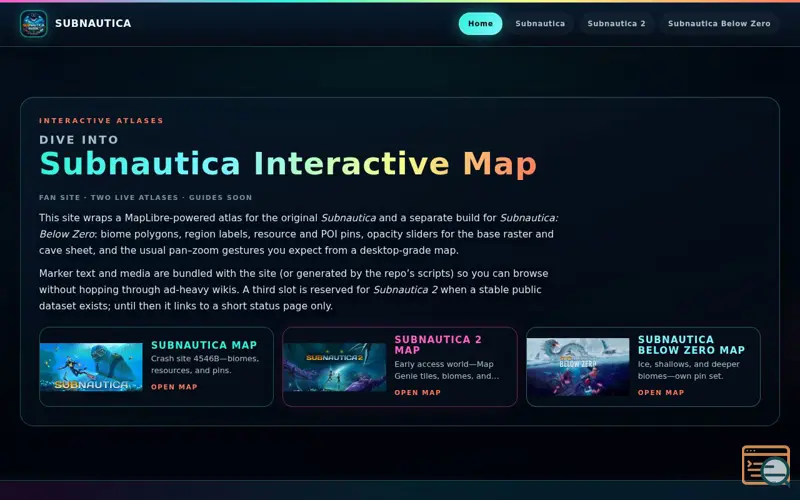Open the SUBNAUTICA MAP card title

204,345
